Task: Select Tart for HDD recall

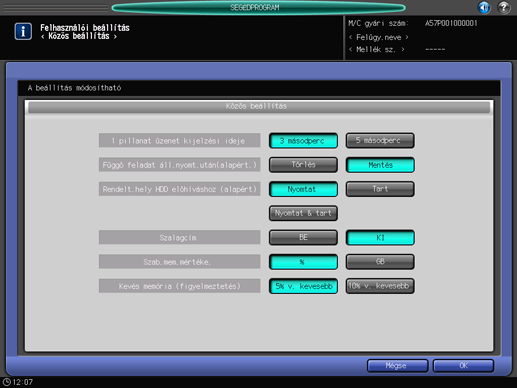Action: [380, 189]
